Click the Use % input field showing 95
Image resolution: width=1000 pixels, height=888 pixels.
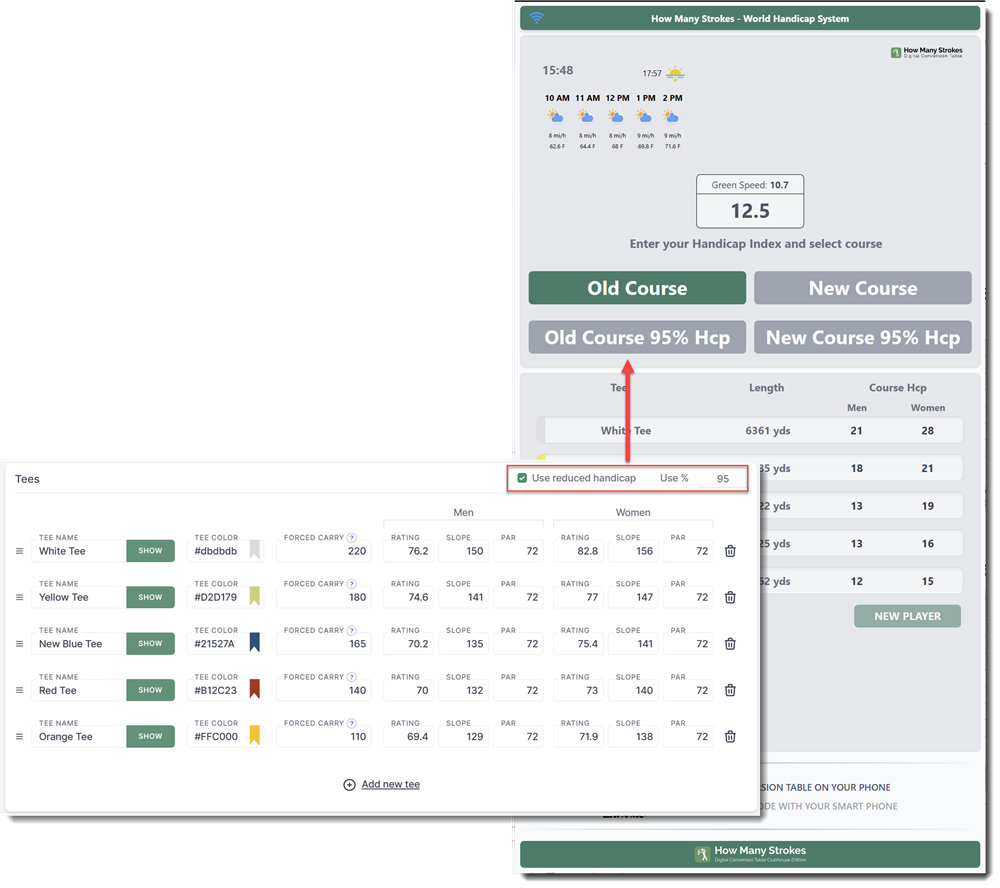click(722, 479)
